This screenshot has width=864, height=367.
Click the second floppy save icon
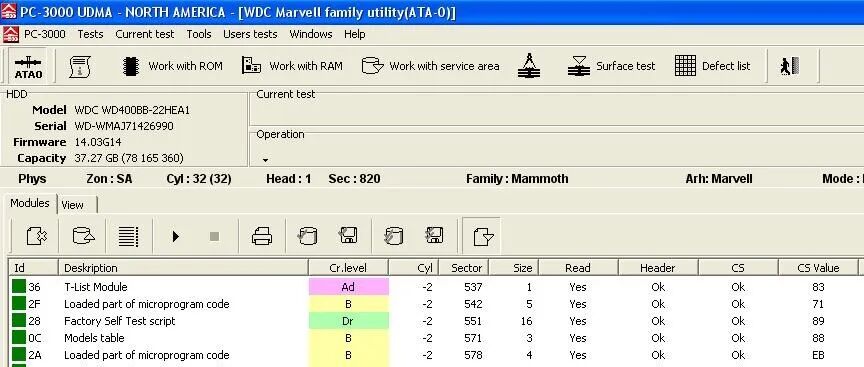[434, 236]
